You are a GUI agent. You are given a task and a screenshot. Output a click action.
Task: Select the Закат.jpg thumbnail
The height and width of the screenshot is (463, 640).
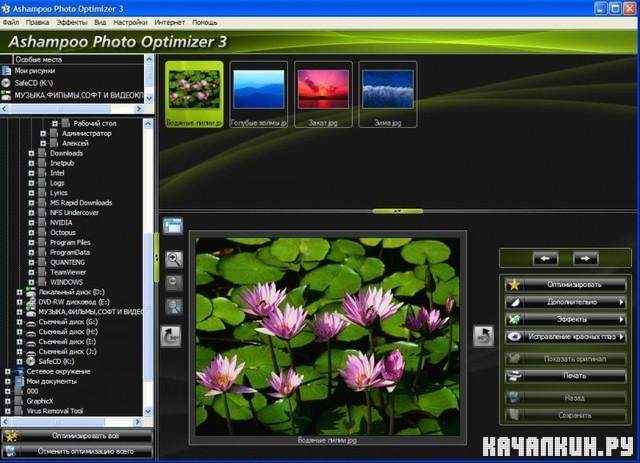[323, 94]
